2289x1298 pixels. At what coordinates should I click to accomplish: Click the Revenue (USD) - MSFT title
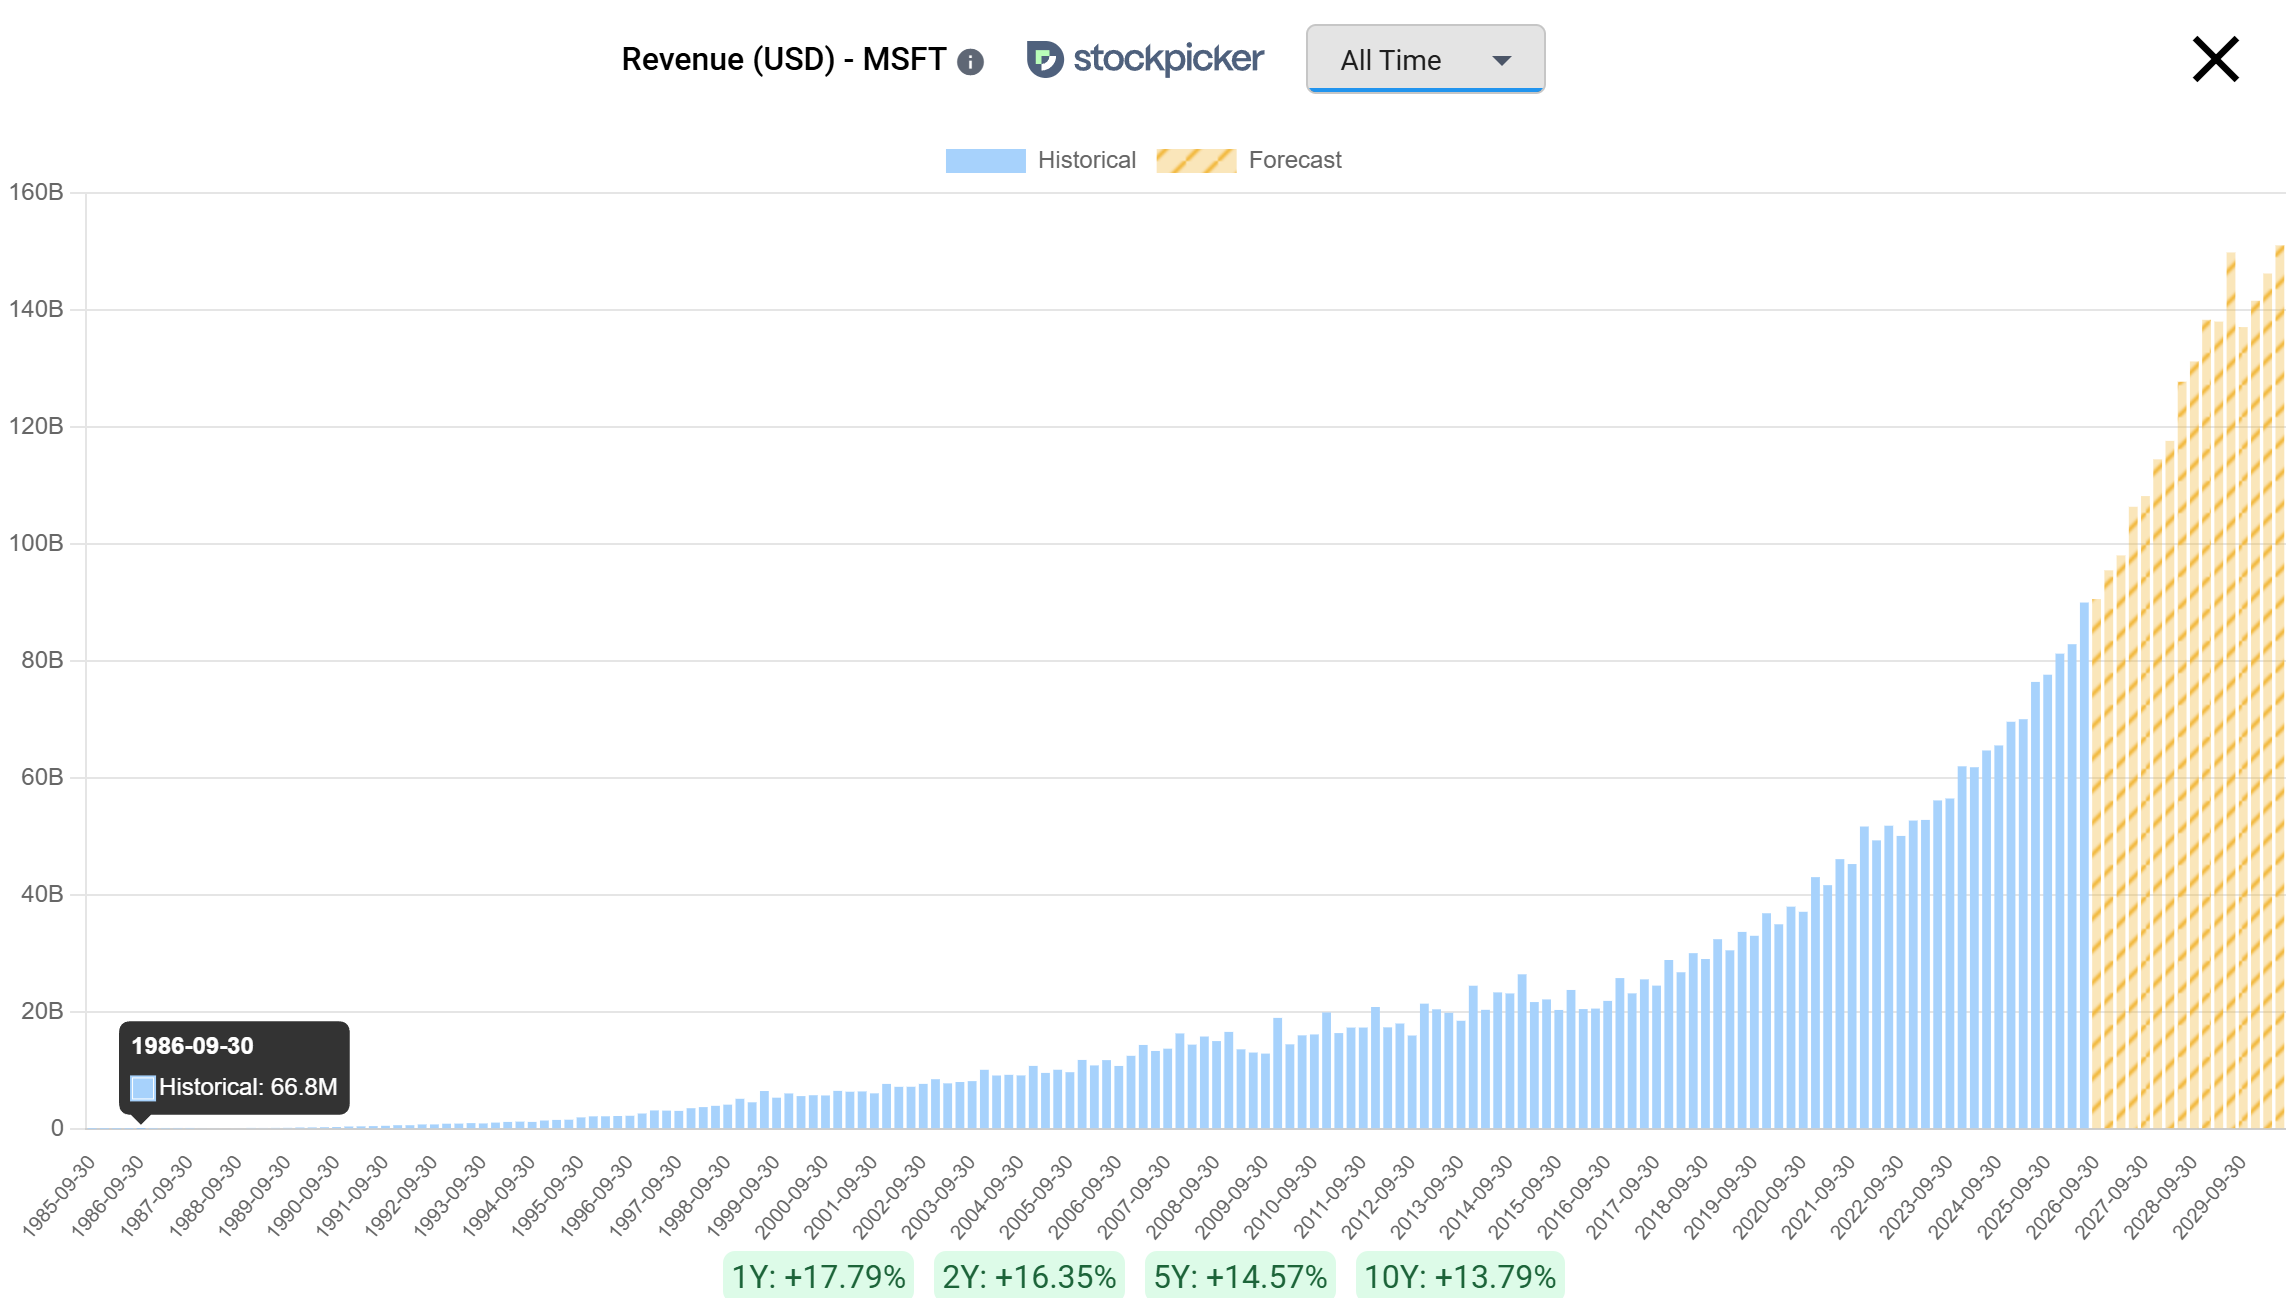(x=784, y=60)
